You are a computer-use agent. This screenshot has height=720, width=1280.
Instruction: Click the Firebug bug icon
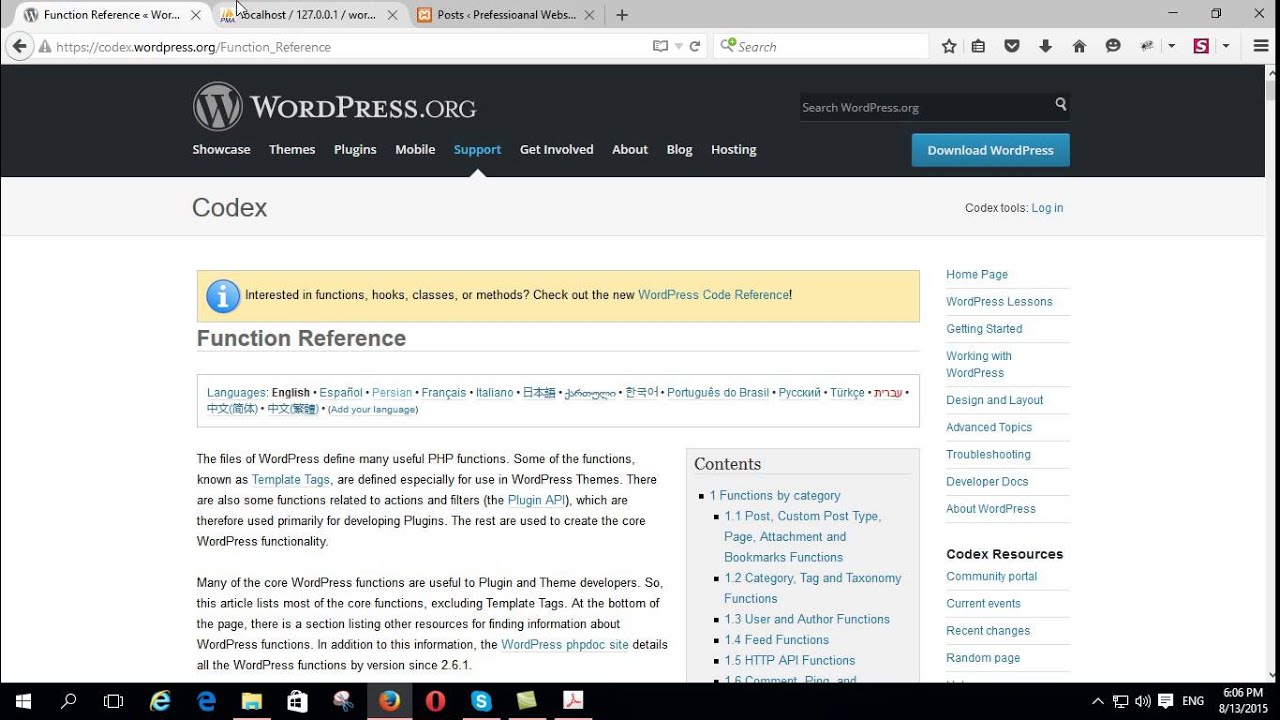pos(1147,46)
